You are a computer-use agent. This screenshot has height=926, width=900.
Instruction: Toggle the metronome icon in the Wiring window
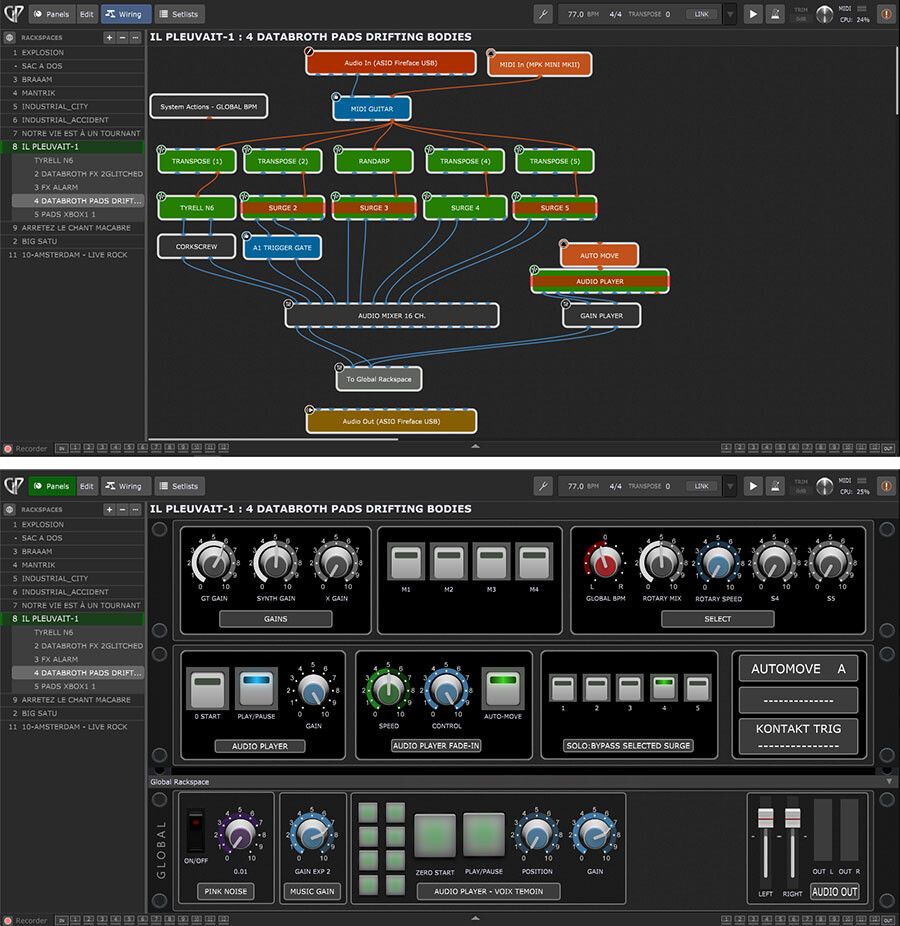(x=775, y=14)
